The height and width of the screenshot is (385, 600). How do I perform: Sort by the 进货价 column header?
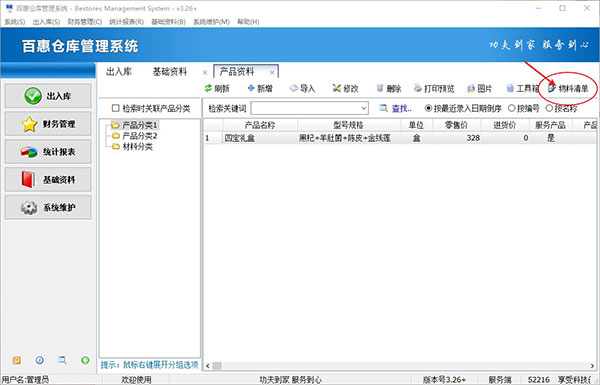point(505,125)
